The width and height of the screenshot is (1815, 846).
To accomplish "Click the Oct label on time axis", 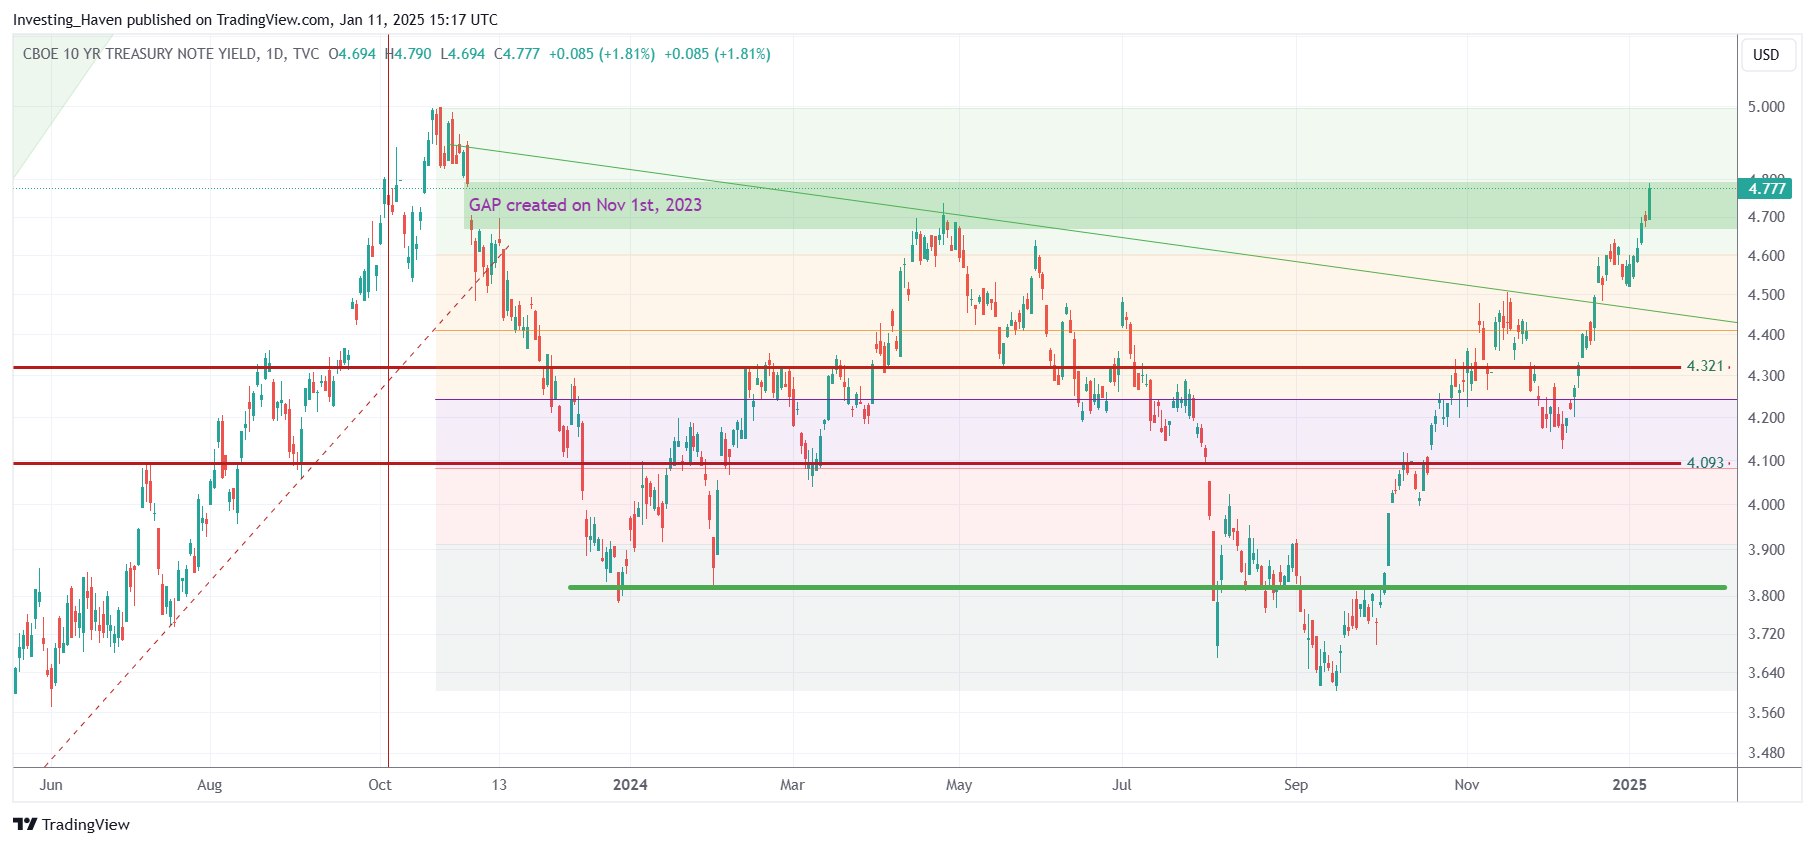I will [x=380, y=785].
